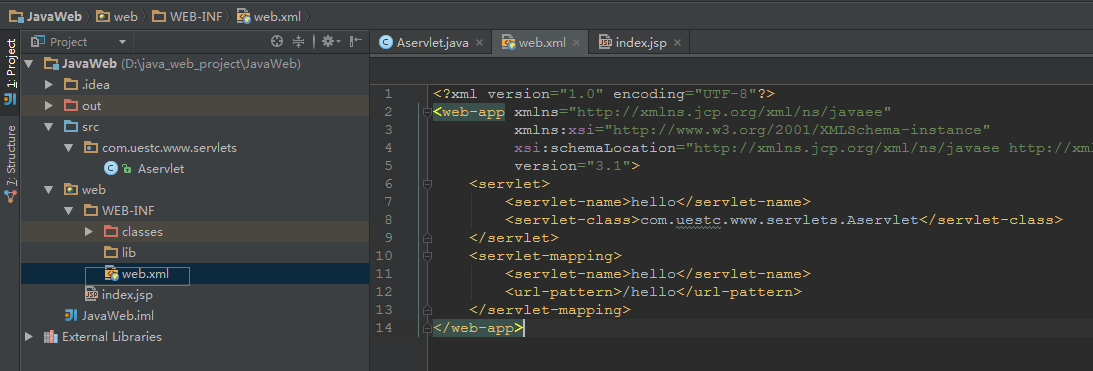Select the classes folder in the tree
The width and height of the screenshot is (1093, 371).
tap(194, 232)
